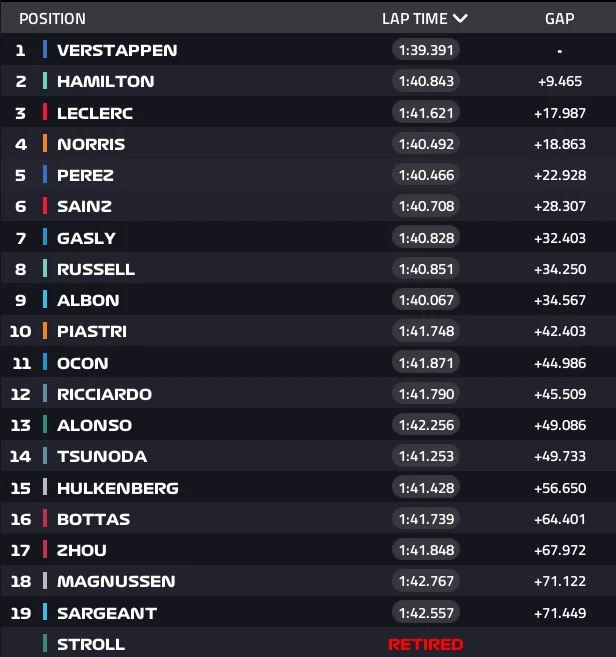Image resolution: width=616 pixels, height=657 pixels.
Task: Click Verstappen's 1:39.391 lap time pill
Action: pyautogui.click(x=425, y=50)
